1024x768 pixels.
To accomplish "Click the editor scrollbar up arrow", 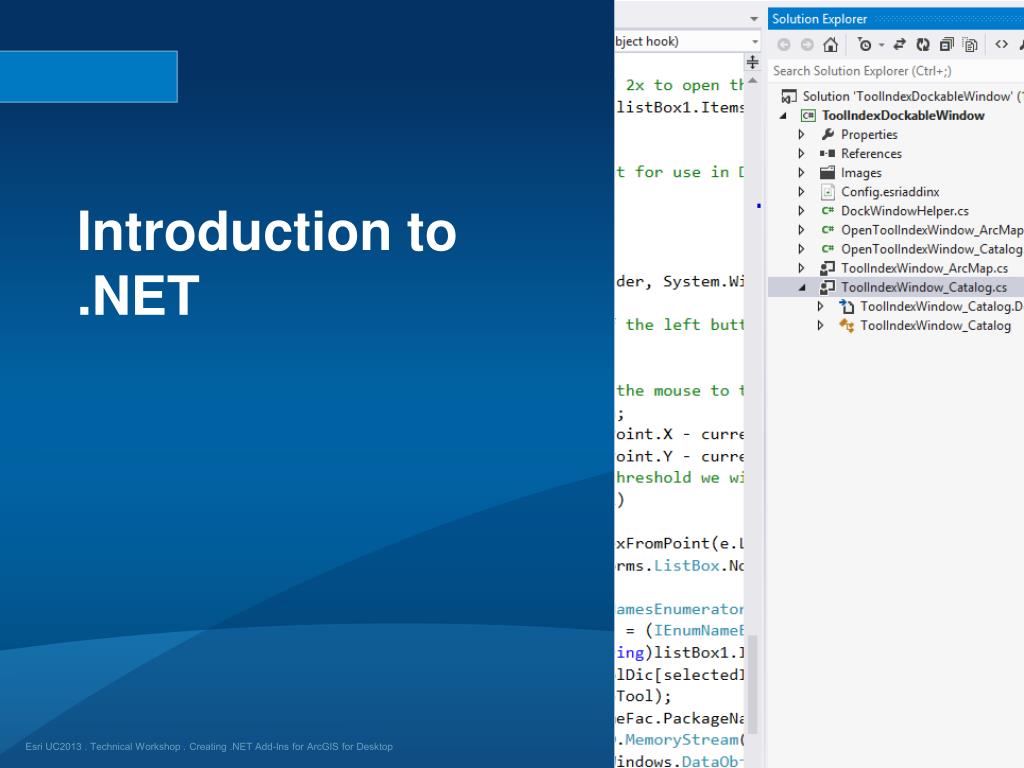I will pyautogui.click(x=753, y=80).
